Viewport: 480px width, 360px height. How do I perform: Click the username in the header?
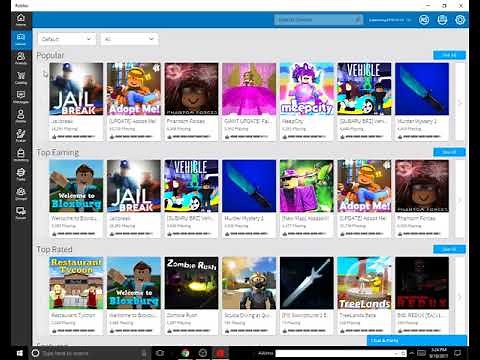pyautogui.click(x=389, y=20)
